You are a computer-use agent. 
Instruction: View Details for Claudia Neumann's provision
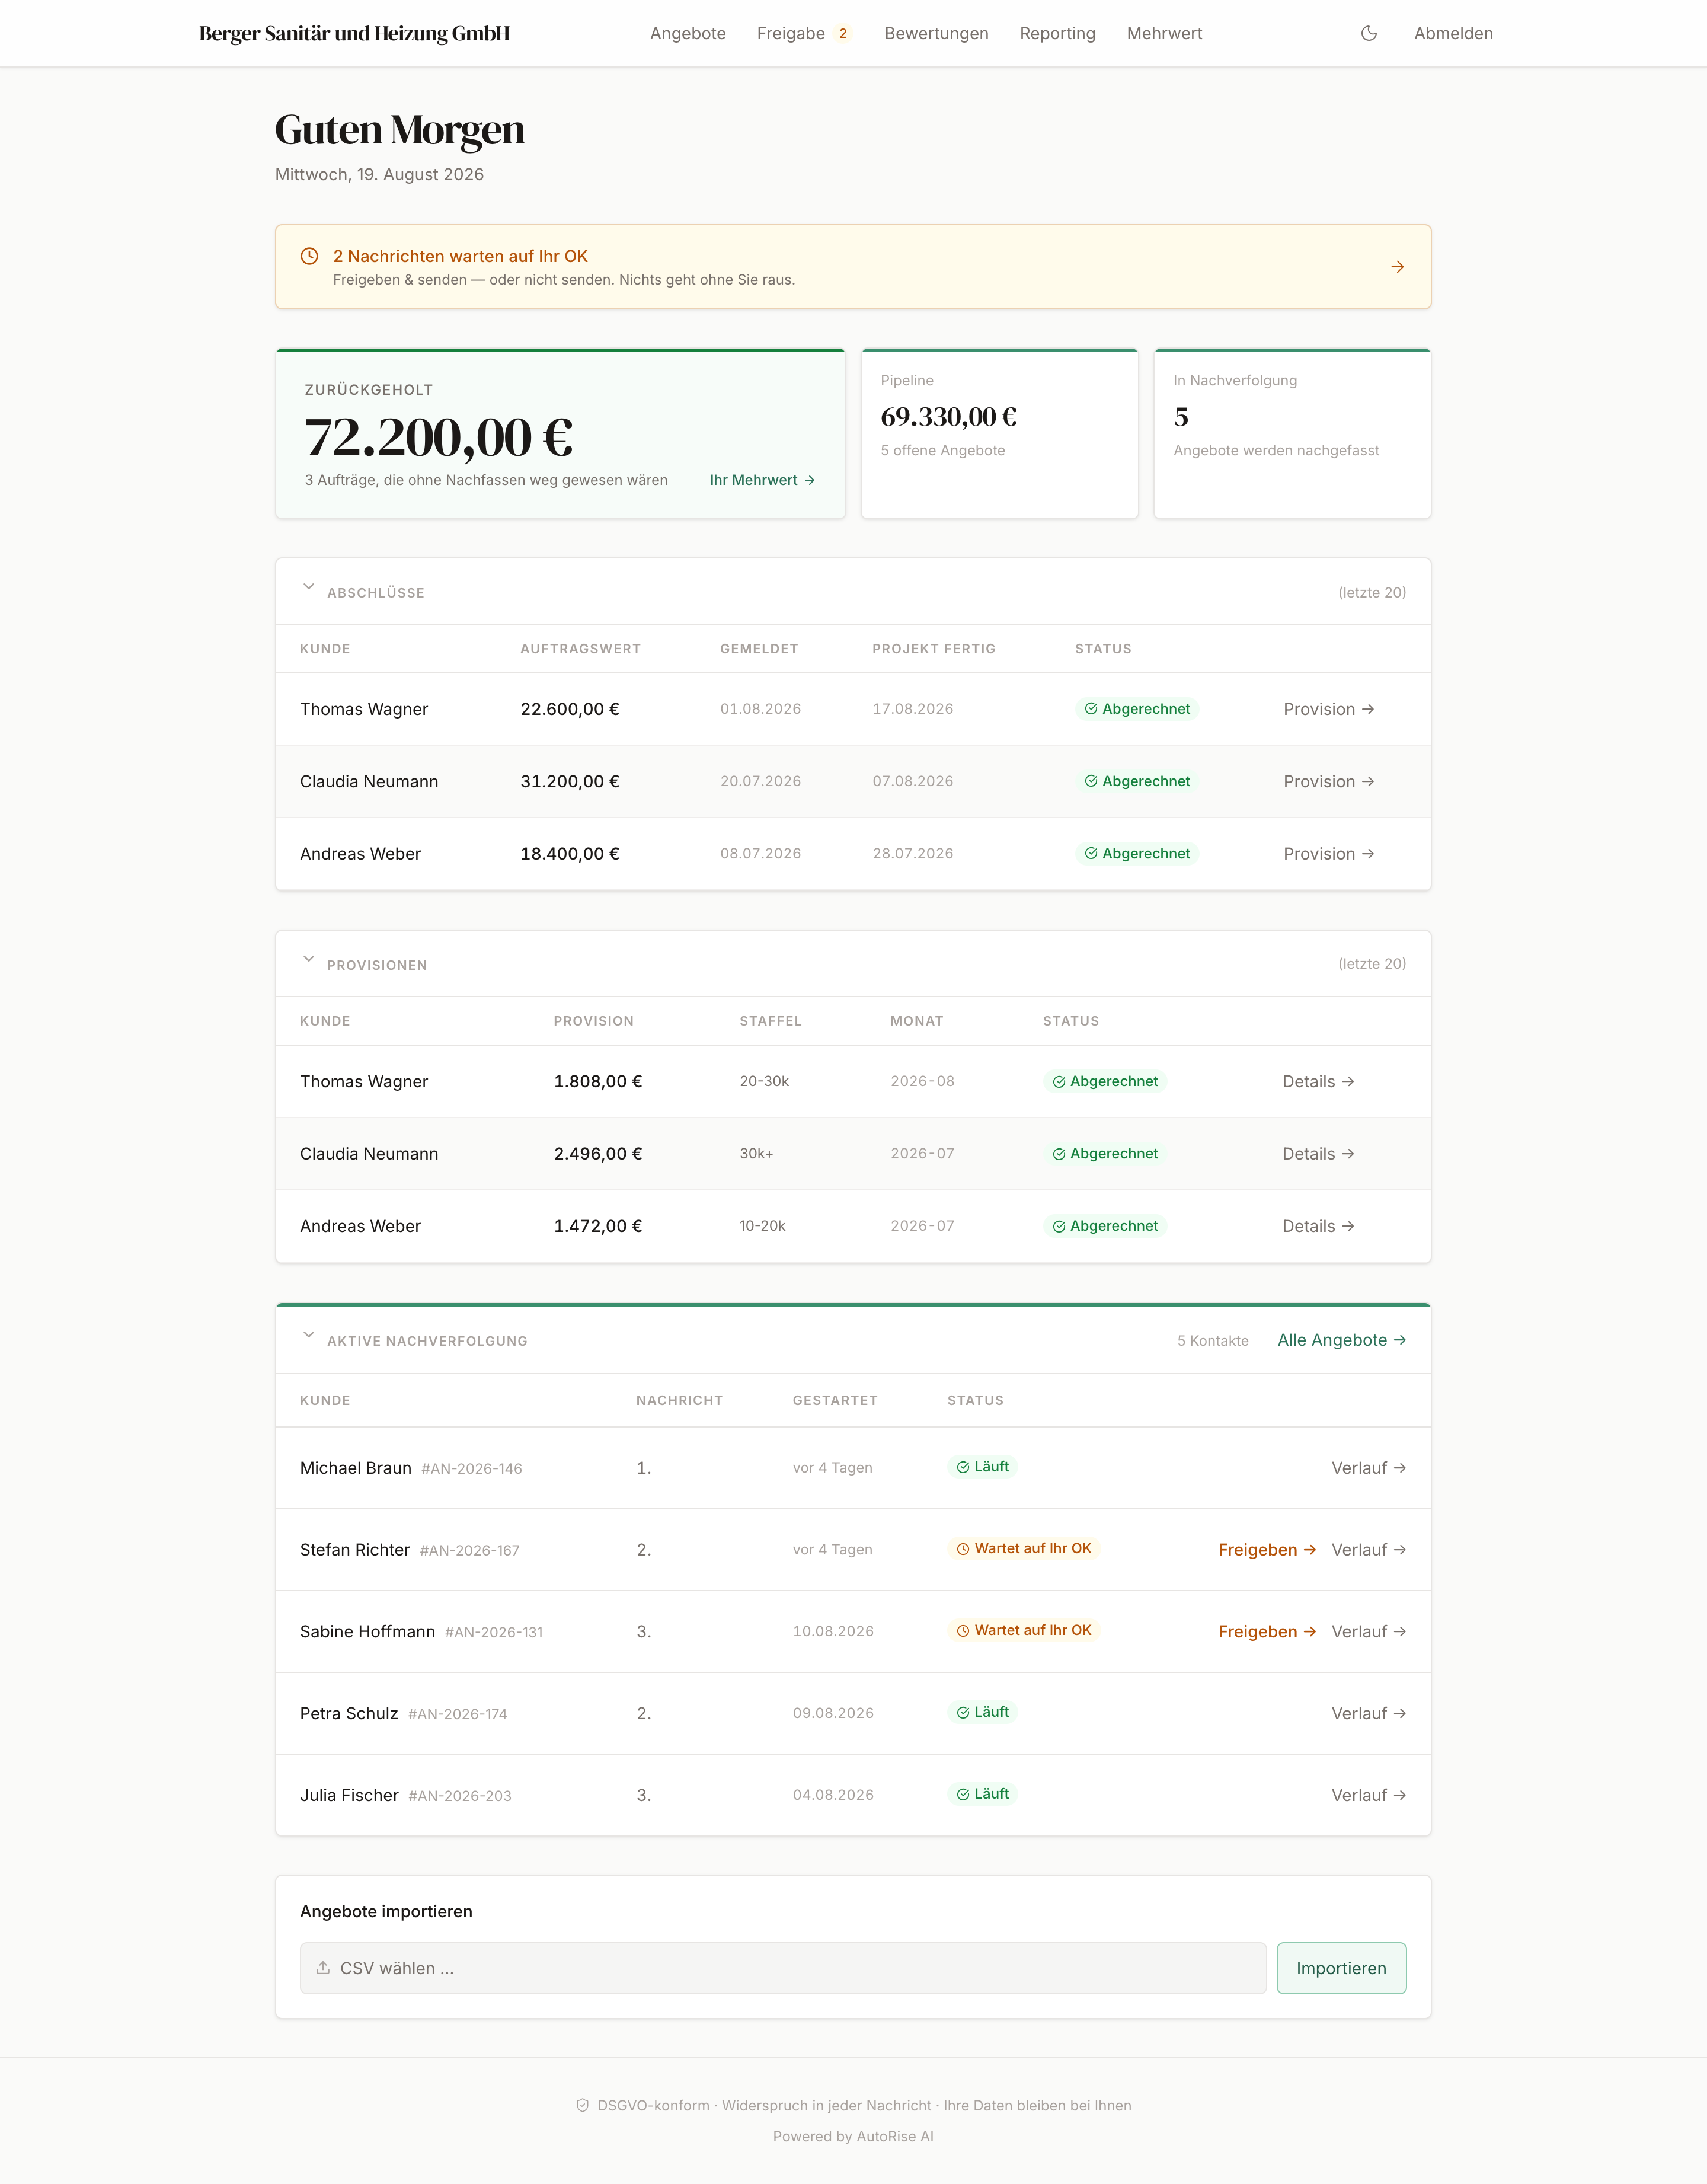coord(1318,1153)
